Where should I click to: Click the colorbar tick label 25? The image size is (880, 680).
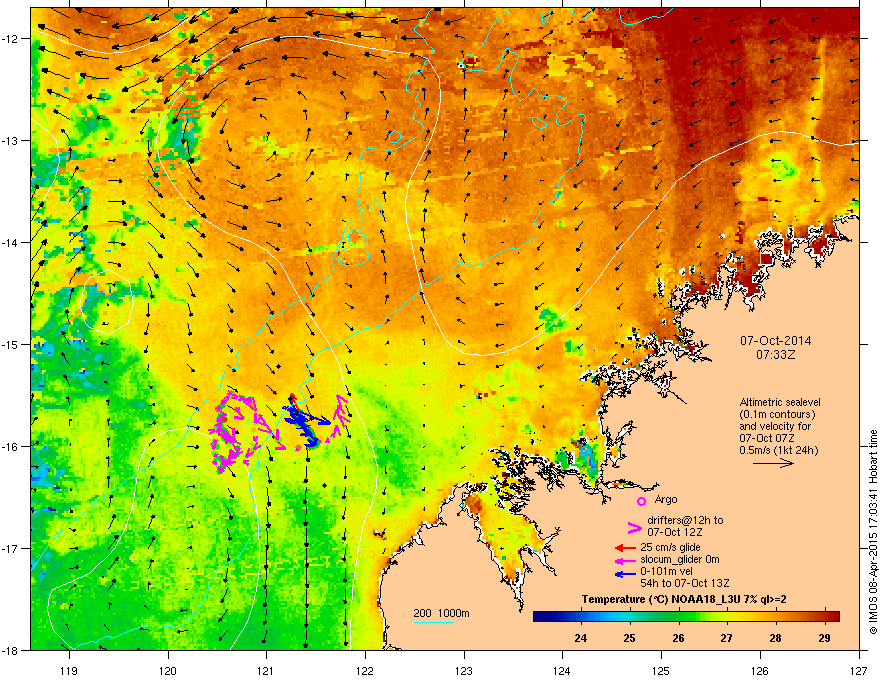(630, 638)
